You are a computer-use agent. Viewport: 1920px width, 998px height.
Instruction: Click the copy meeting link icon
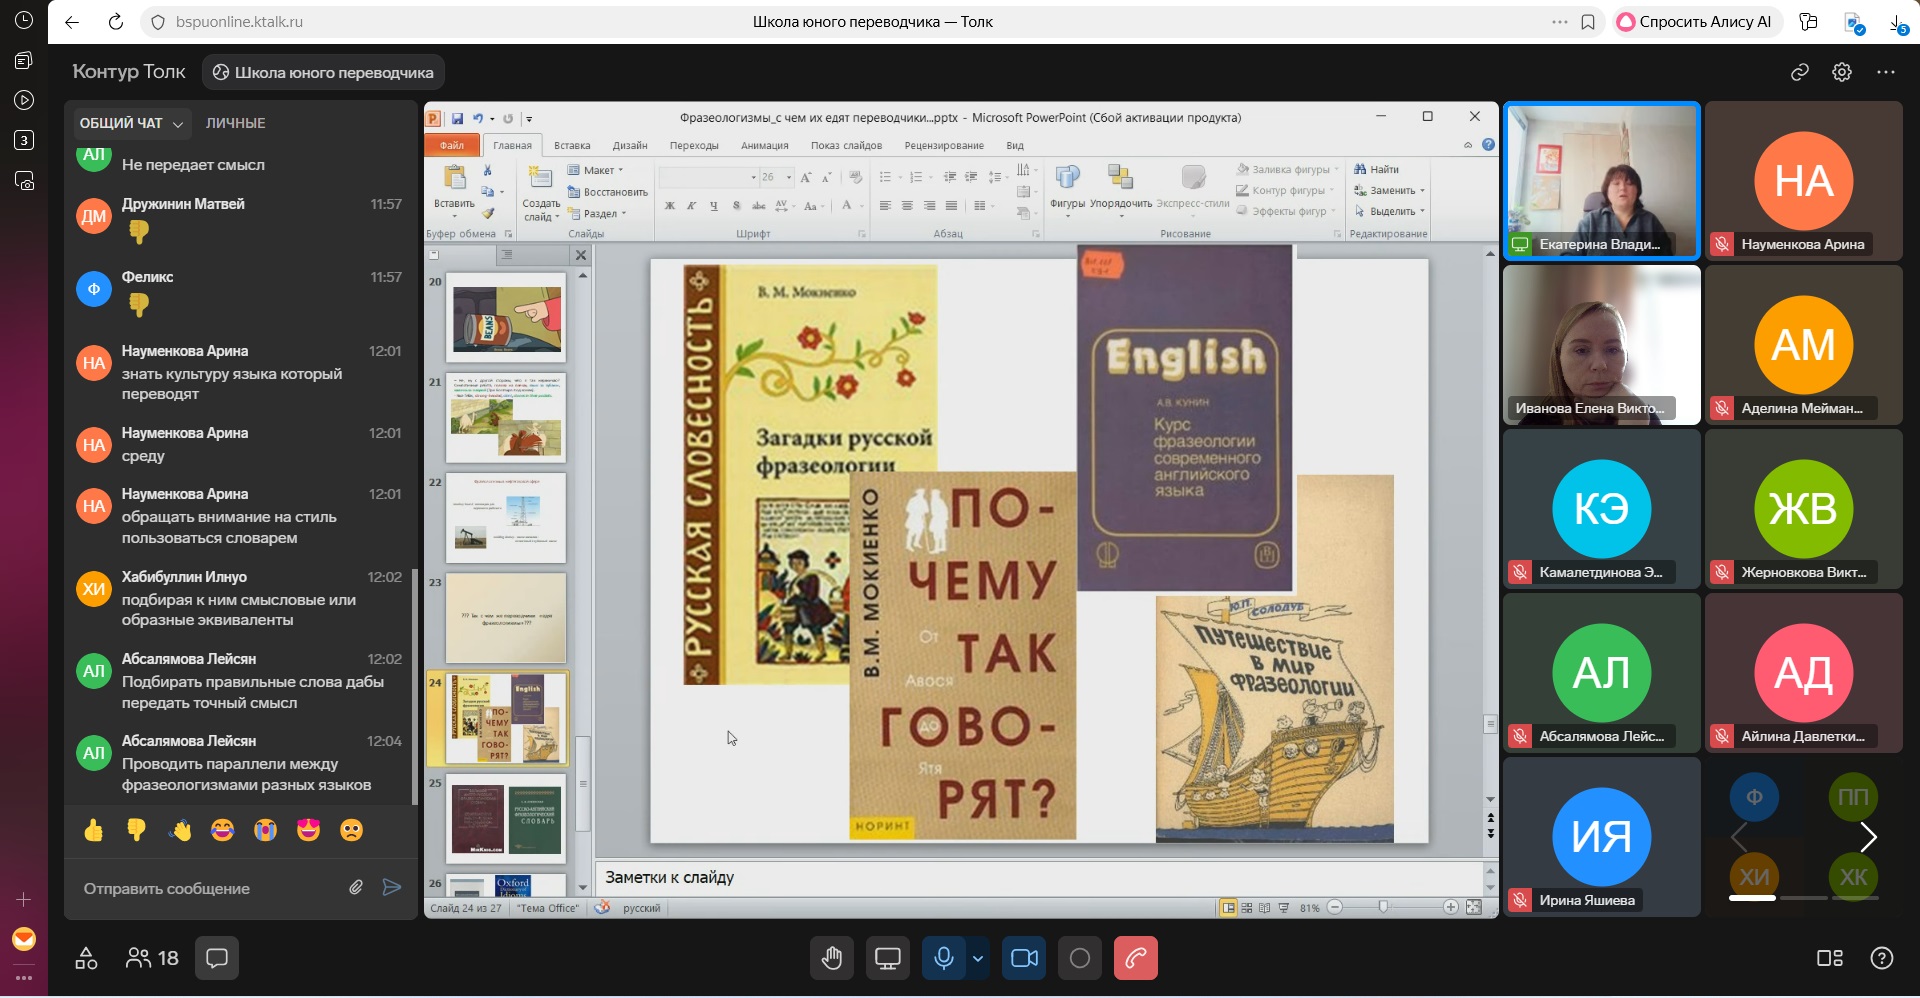(x=1799, y=72)
